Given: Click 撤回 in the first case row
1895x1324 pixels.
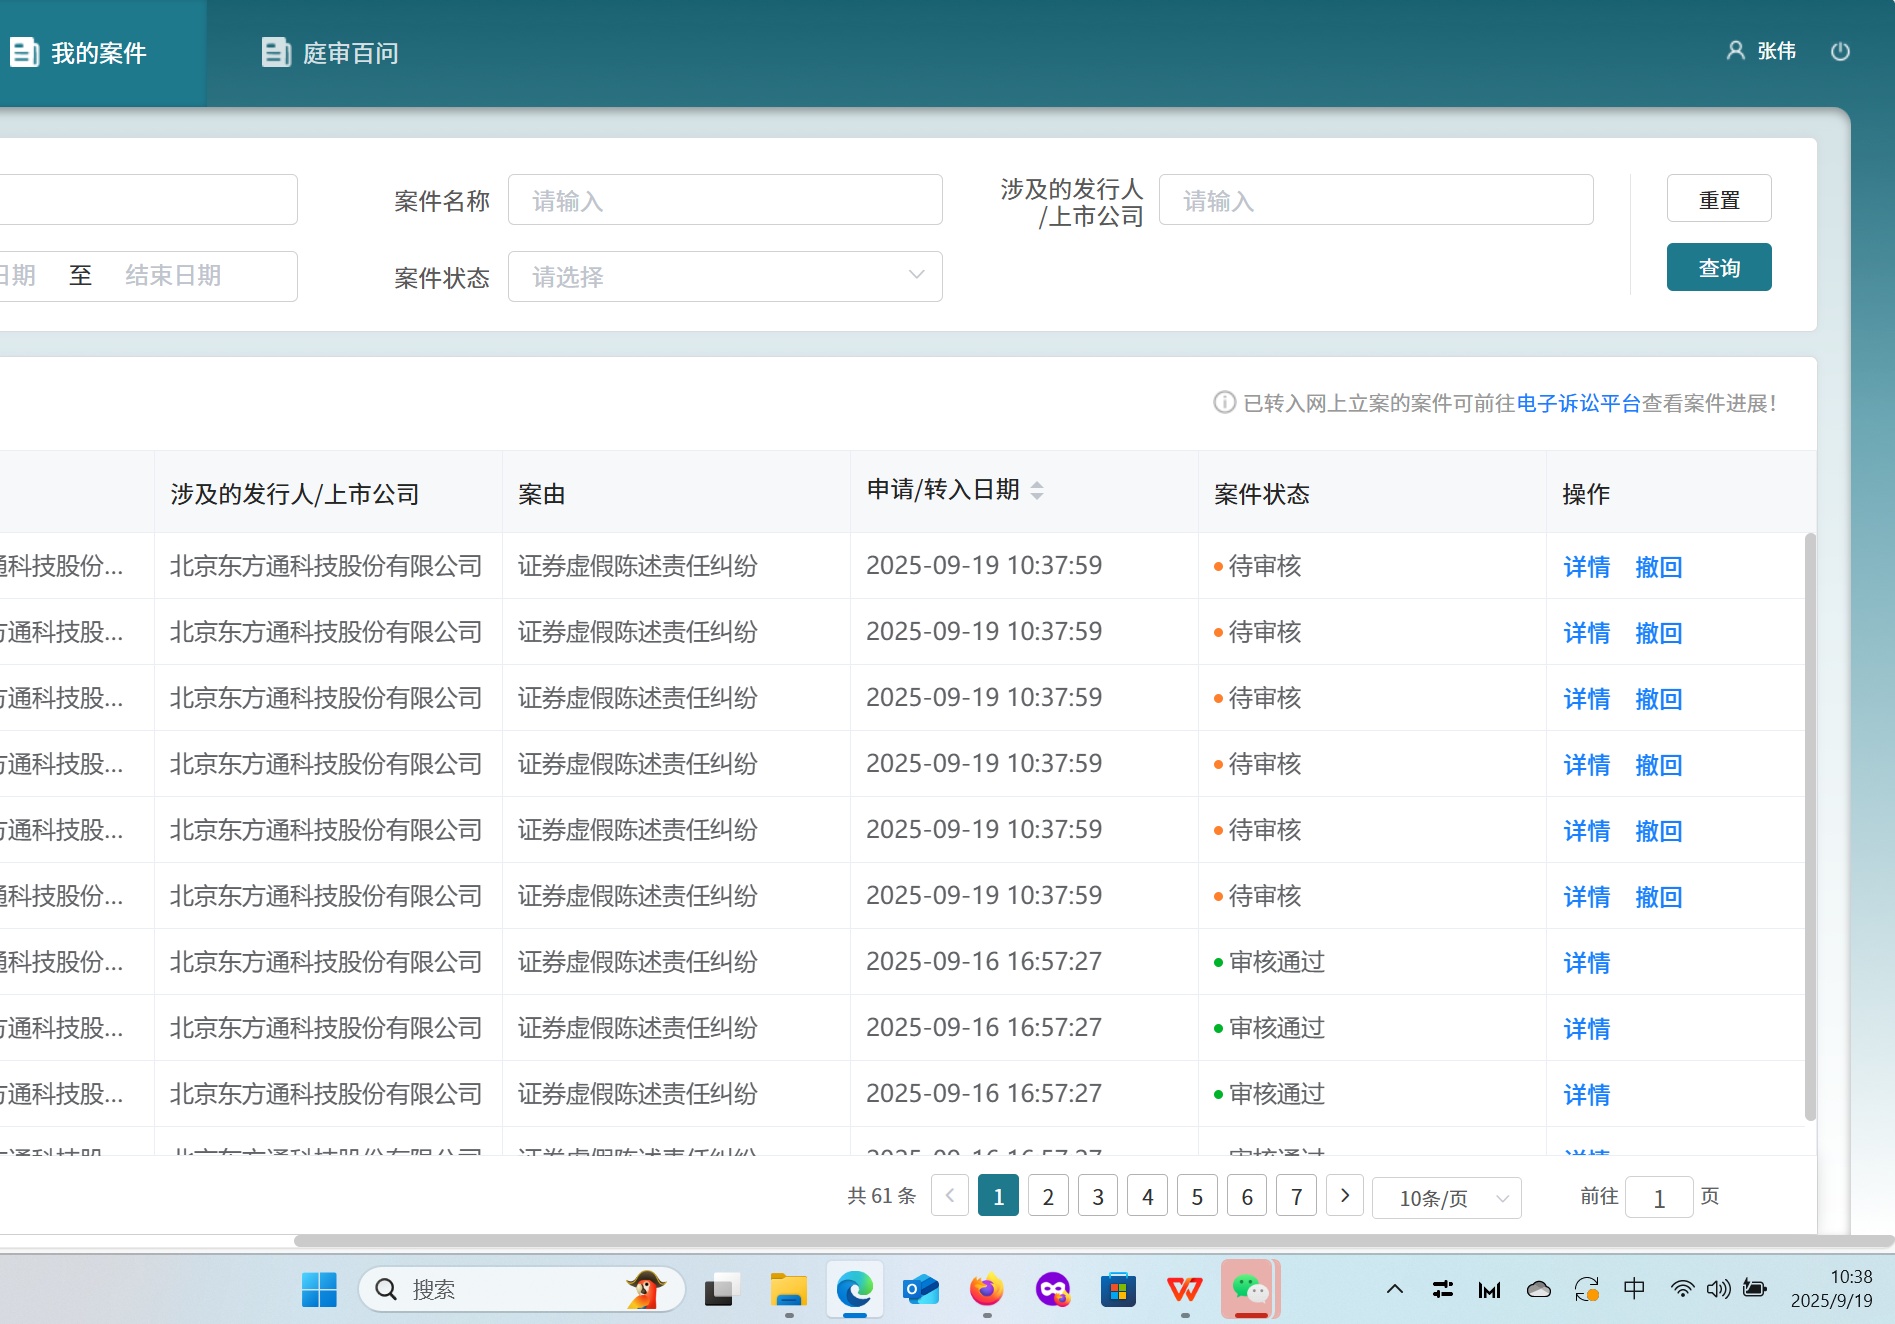Looking at the screenshot, I should click(x=1658, y=567).
